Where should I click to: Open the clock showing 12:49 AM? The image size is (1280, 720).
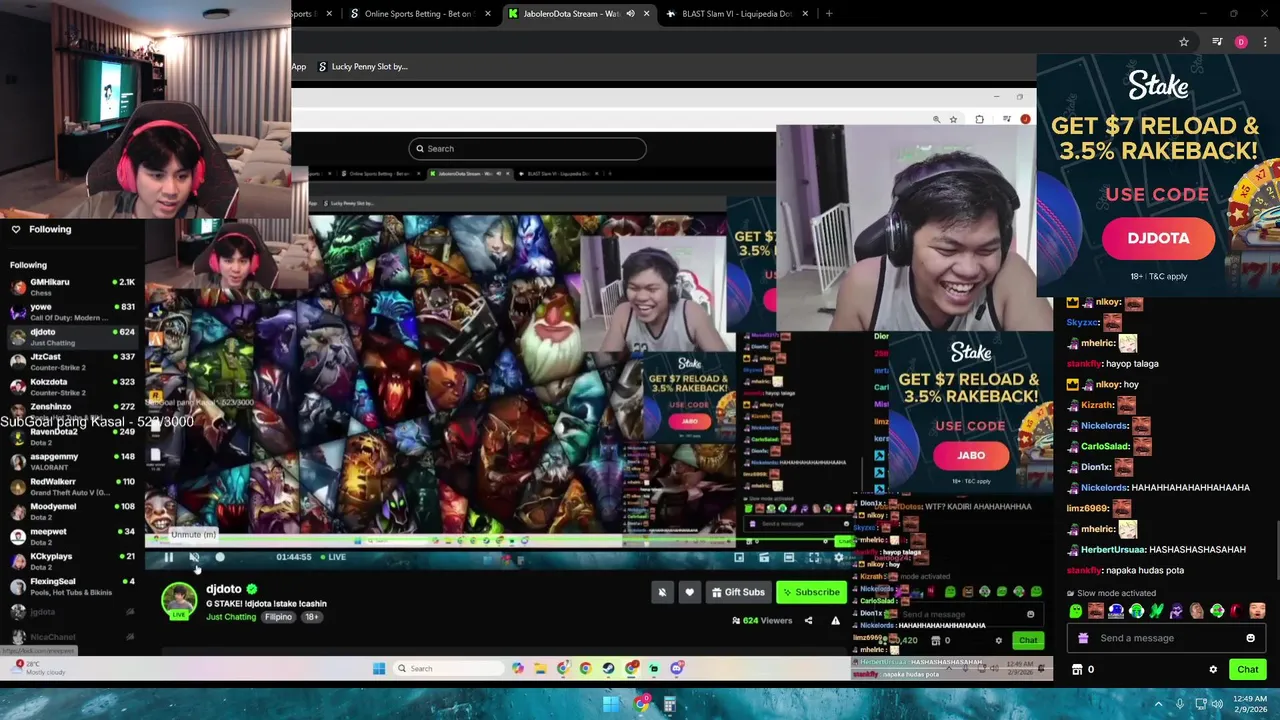1250,705
